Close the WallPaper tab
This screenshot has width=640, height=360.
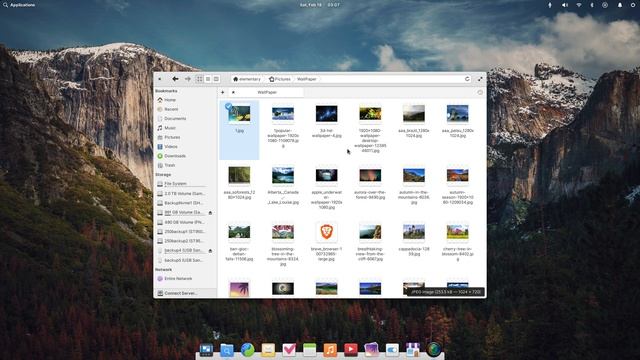[233, 93]
